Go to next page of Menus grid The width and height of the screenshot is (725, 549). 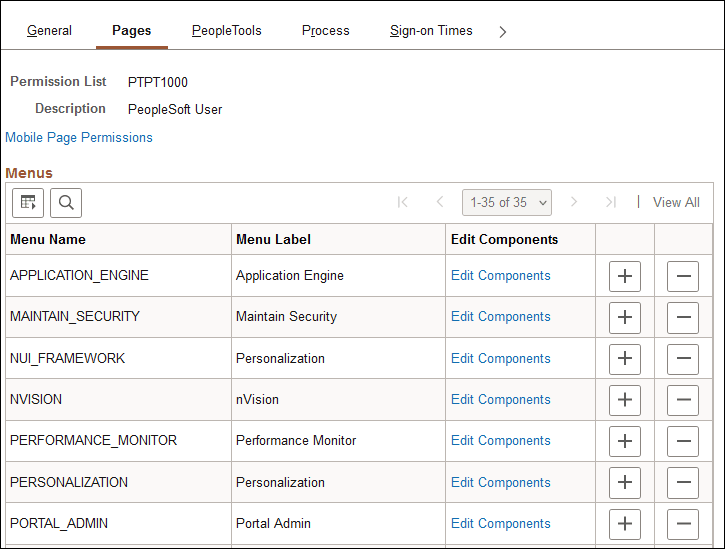tap(574, 202)
